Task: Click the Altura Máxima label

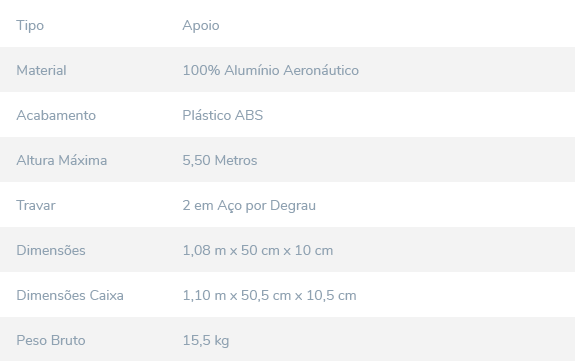Action: [62, 160]
